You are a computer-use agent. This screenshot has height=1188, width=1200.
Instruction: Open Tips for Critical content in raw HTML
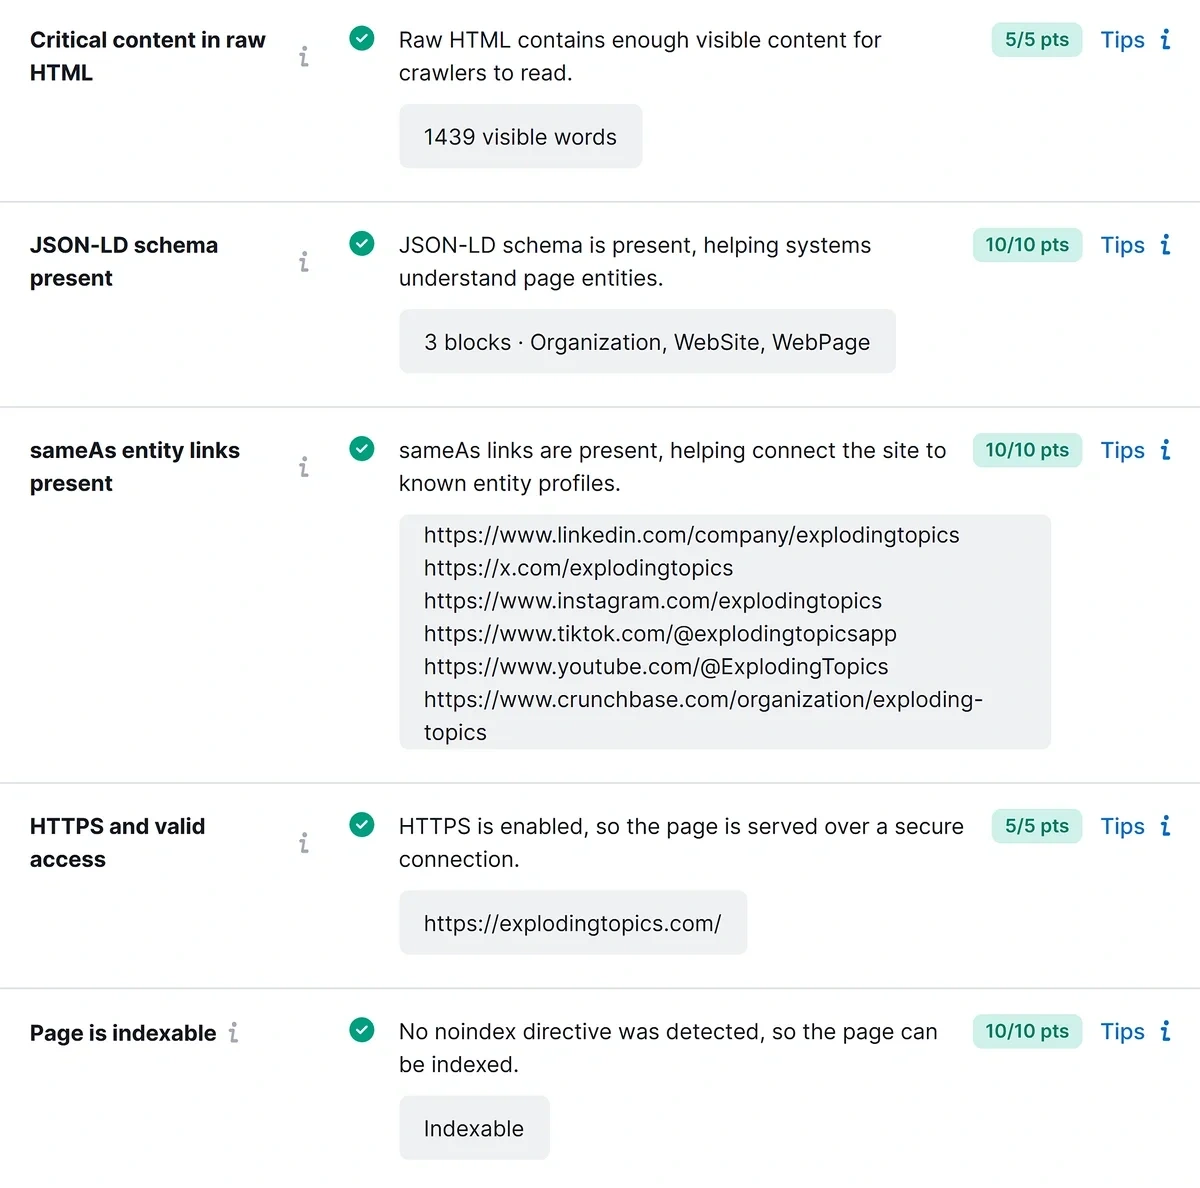(x=1122, y=40)
